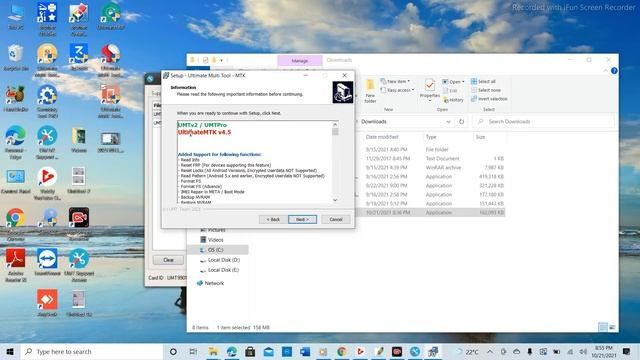Open Control Panel desktop icon
Viewport: 640px width, 360px height.
(x=16, y=181)
